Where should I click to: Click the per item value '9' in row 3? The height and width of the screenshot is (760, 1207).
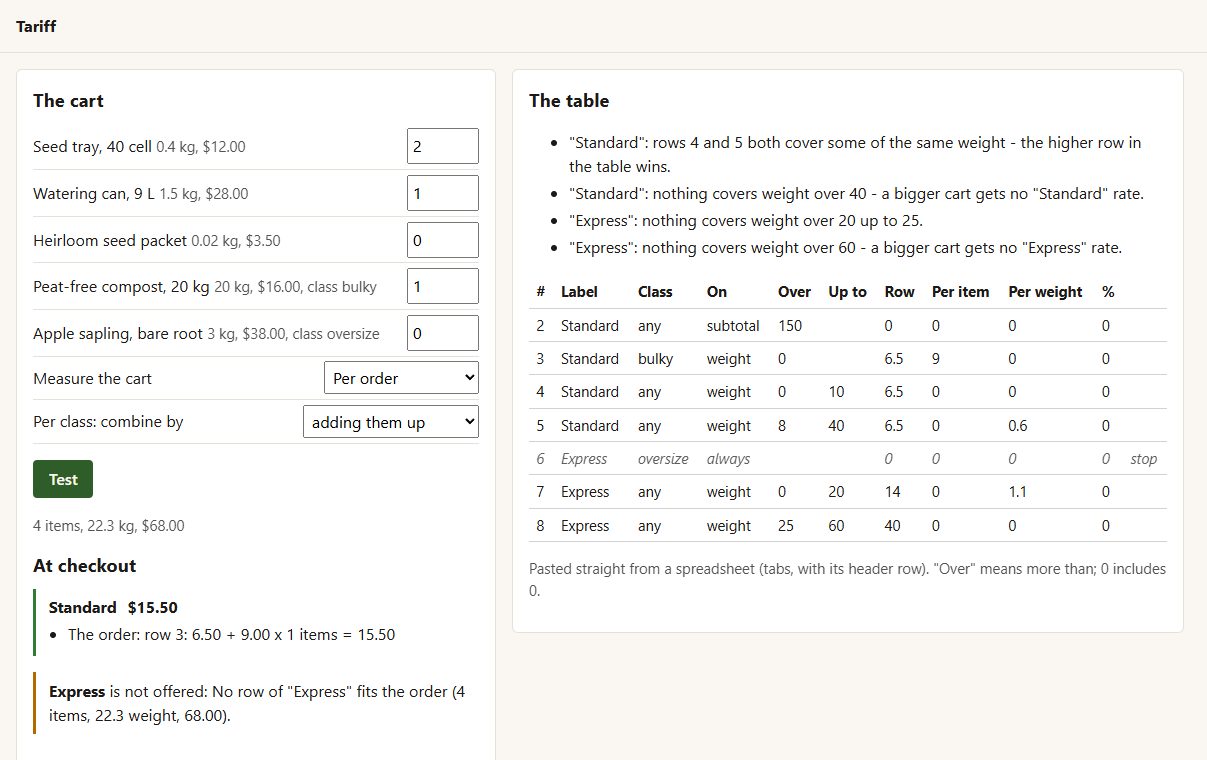pyautogui.click(x=936, y=358)
